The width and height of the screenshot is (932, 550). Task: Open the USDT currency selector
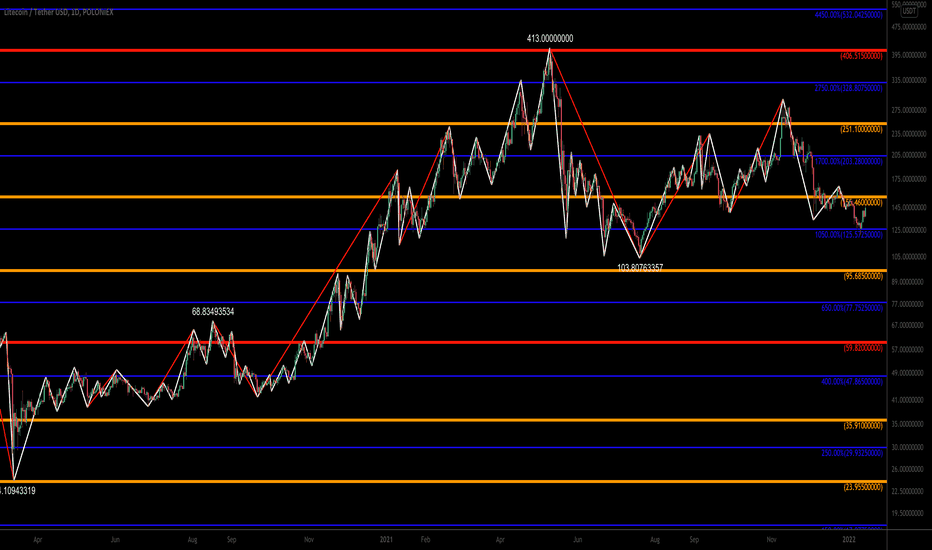pyautogui.click(x=909, y=11)
